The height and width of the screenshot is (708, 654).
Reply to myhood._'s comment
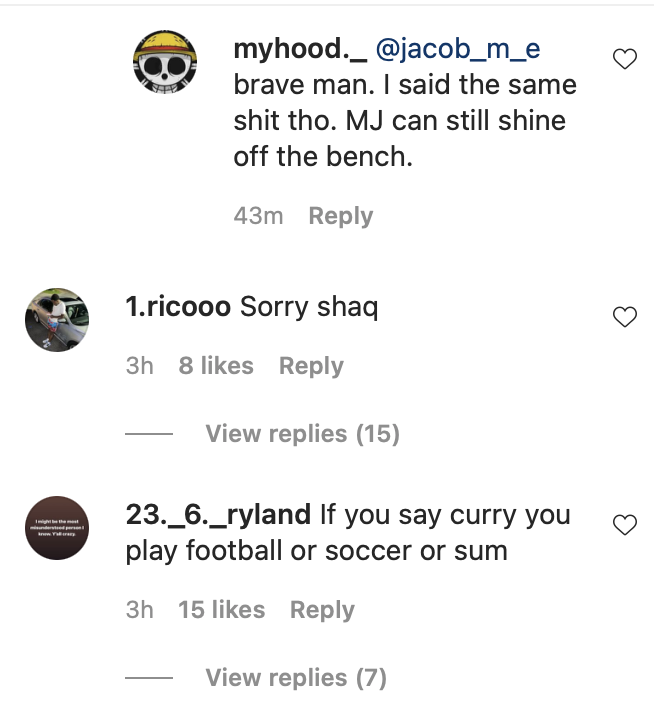[x=340, y=216]
